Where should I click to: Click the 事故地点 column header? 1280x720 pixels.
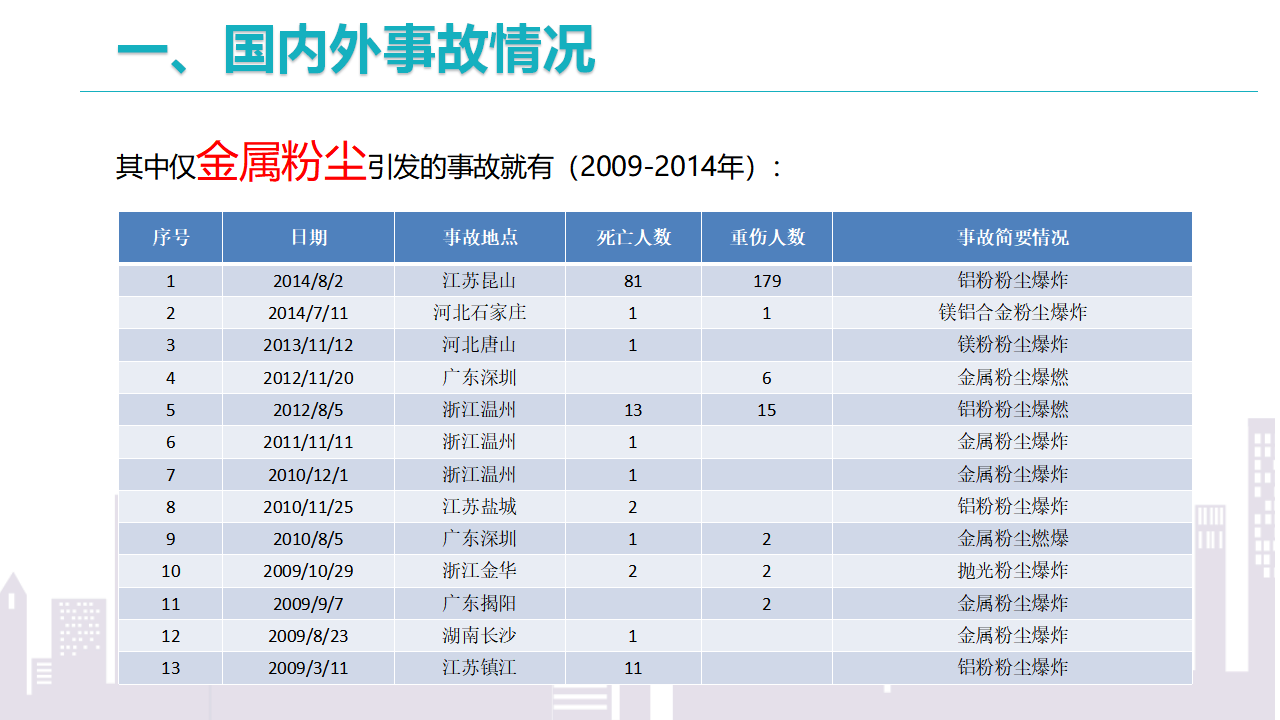tap(480, 237)
